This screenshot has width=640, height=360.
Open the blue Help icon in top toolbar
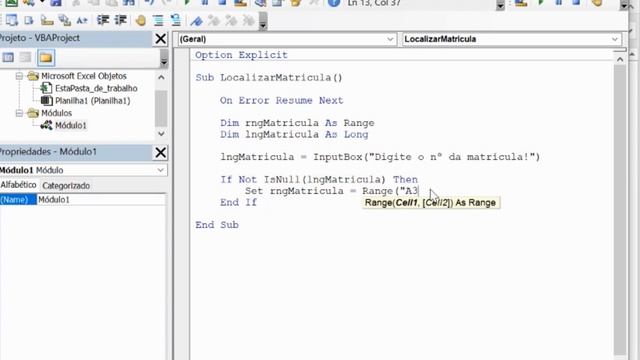tap(334, 3)
